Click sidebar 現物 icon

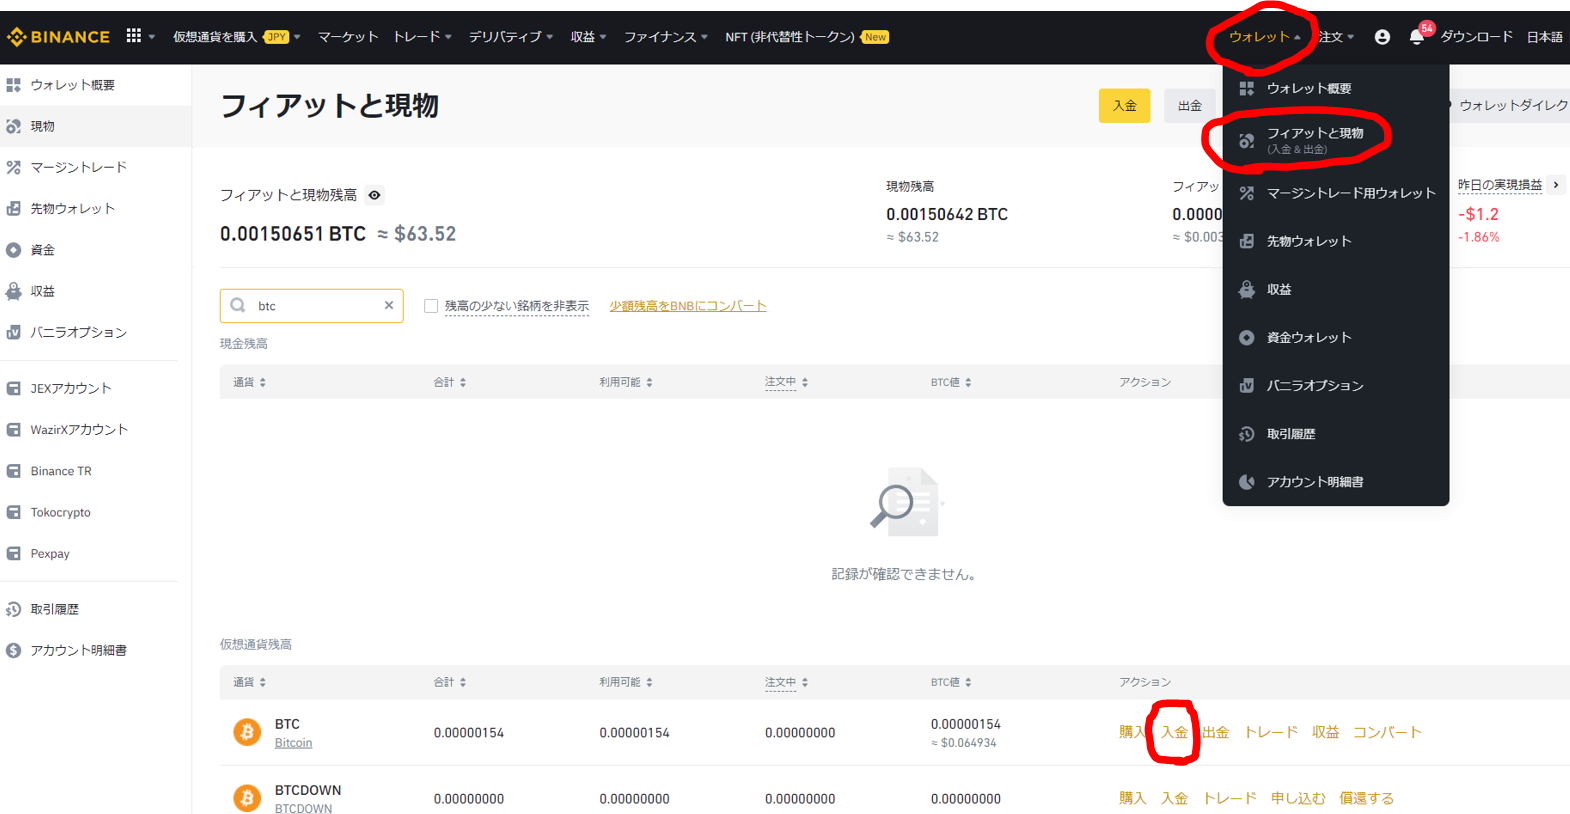[x=14, y=126]
